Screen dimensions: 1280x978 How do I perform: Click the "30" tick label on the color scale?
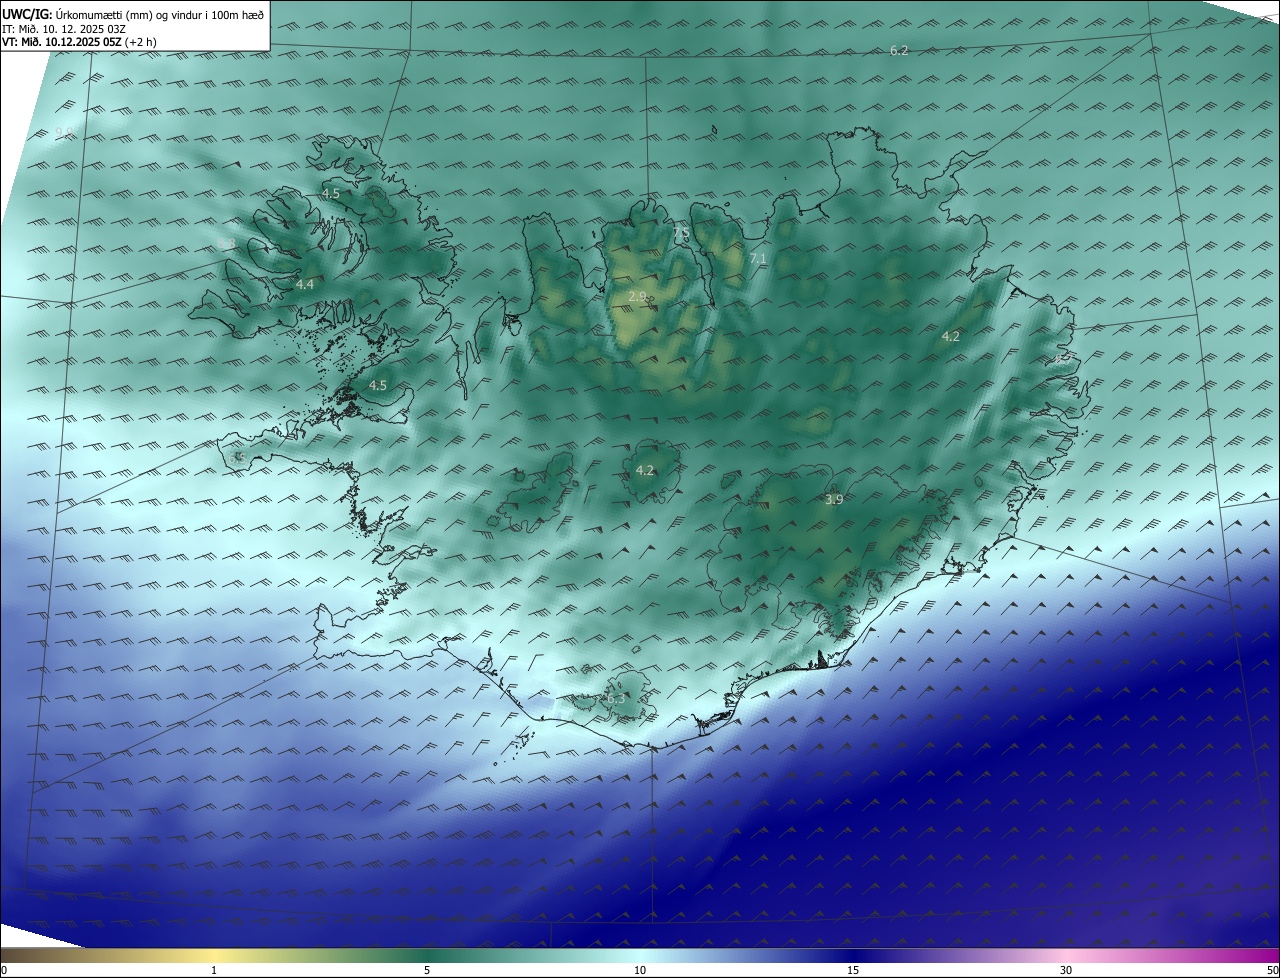[x=1066, y=970]
